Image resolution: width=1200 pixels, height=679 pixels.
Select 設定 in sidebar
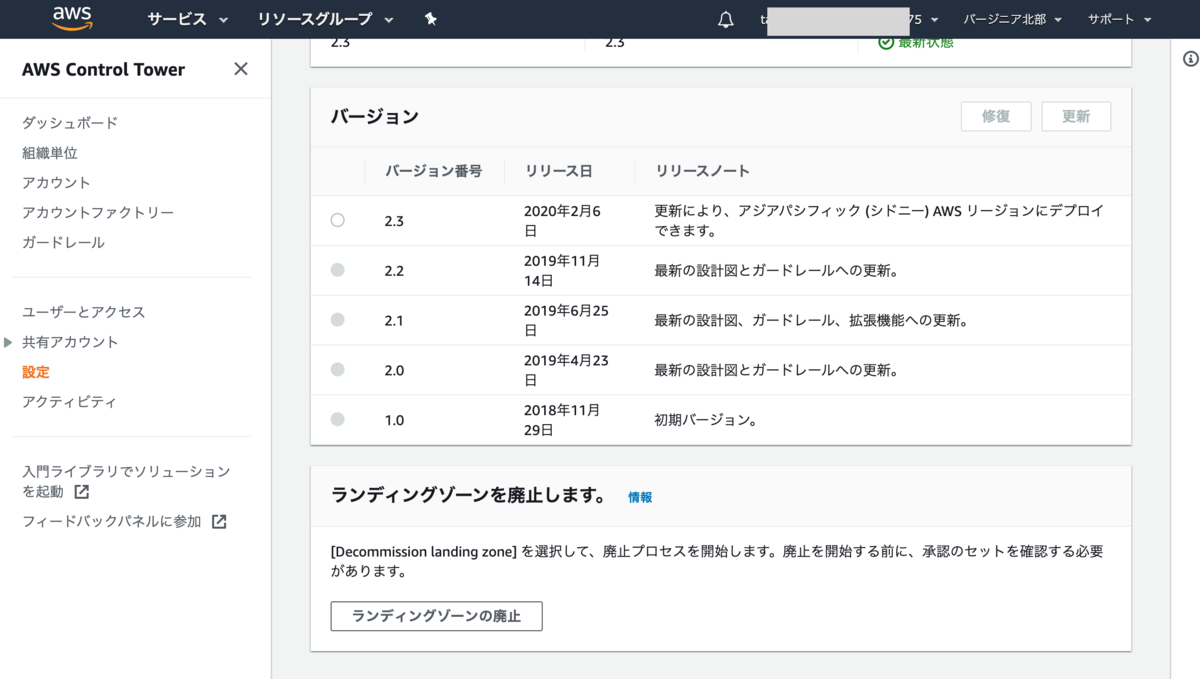click(x=36, y=372)
